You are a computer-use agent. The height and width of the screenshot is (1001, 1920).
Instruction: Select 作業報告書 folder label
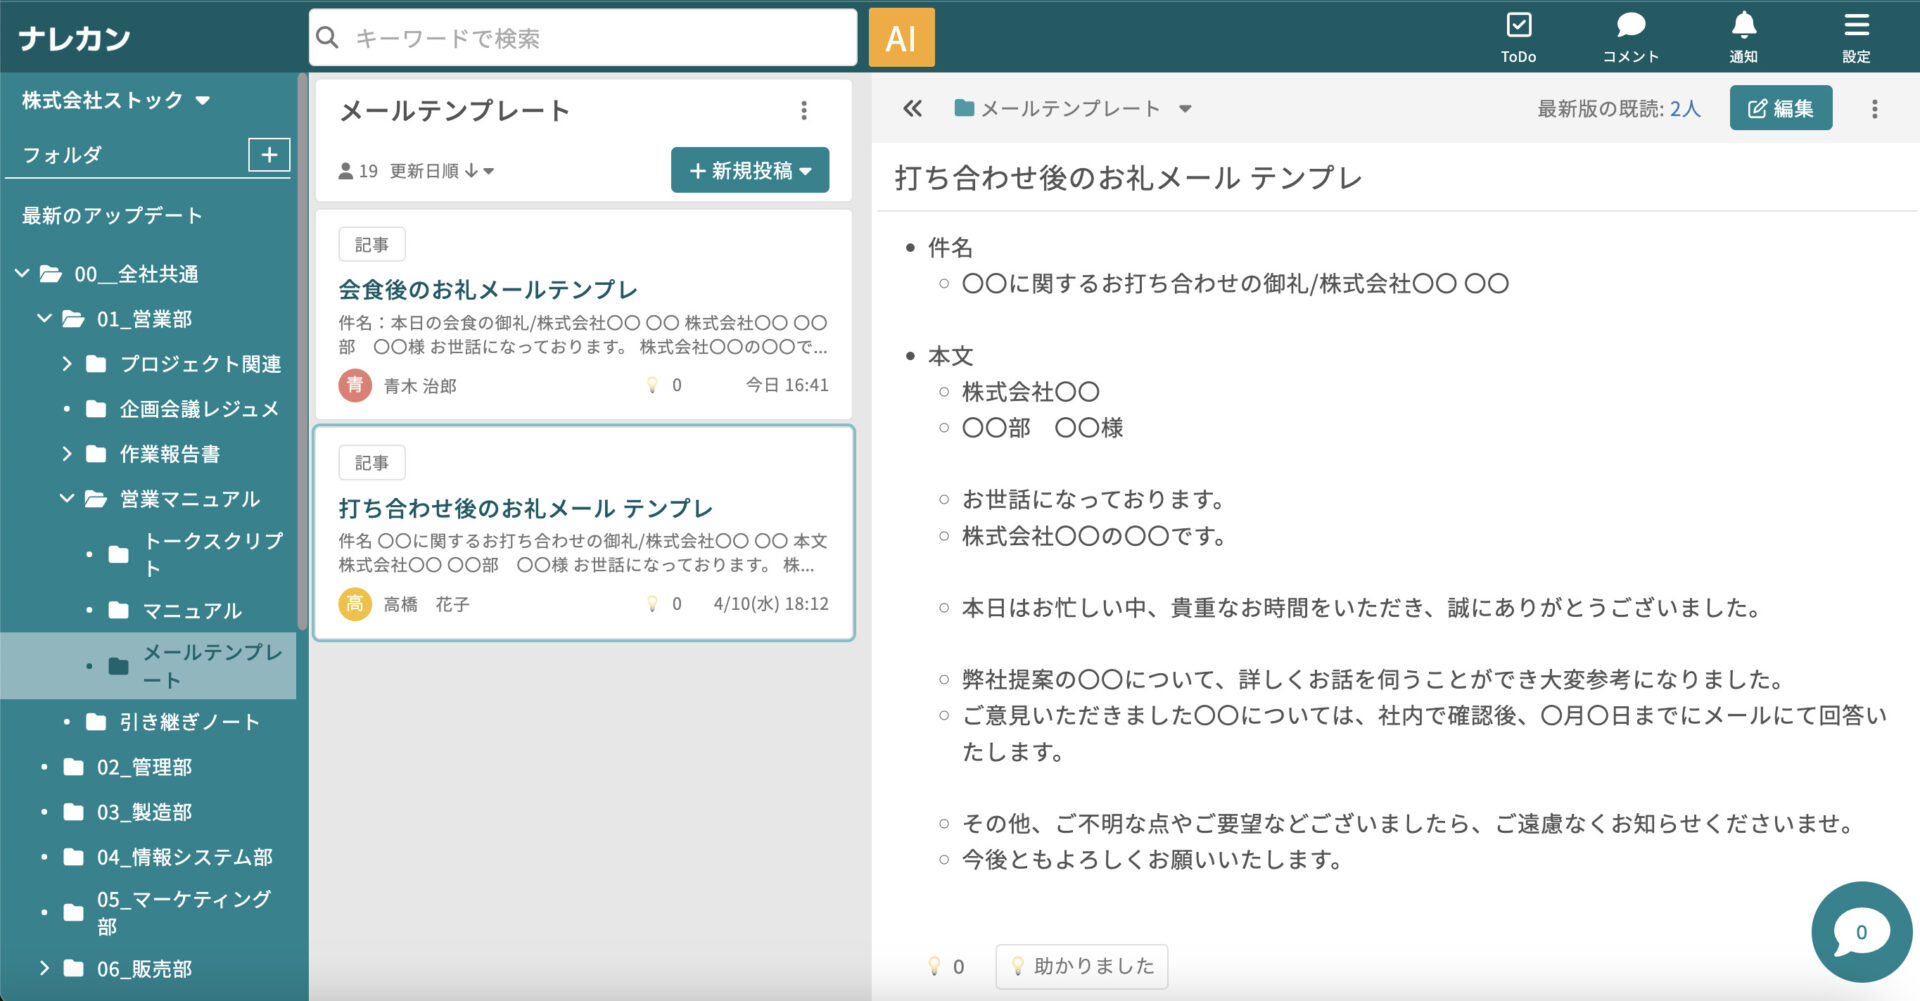(170, 454)
